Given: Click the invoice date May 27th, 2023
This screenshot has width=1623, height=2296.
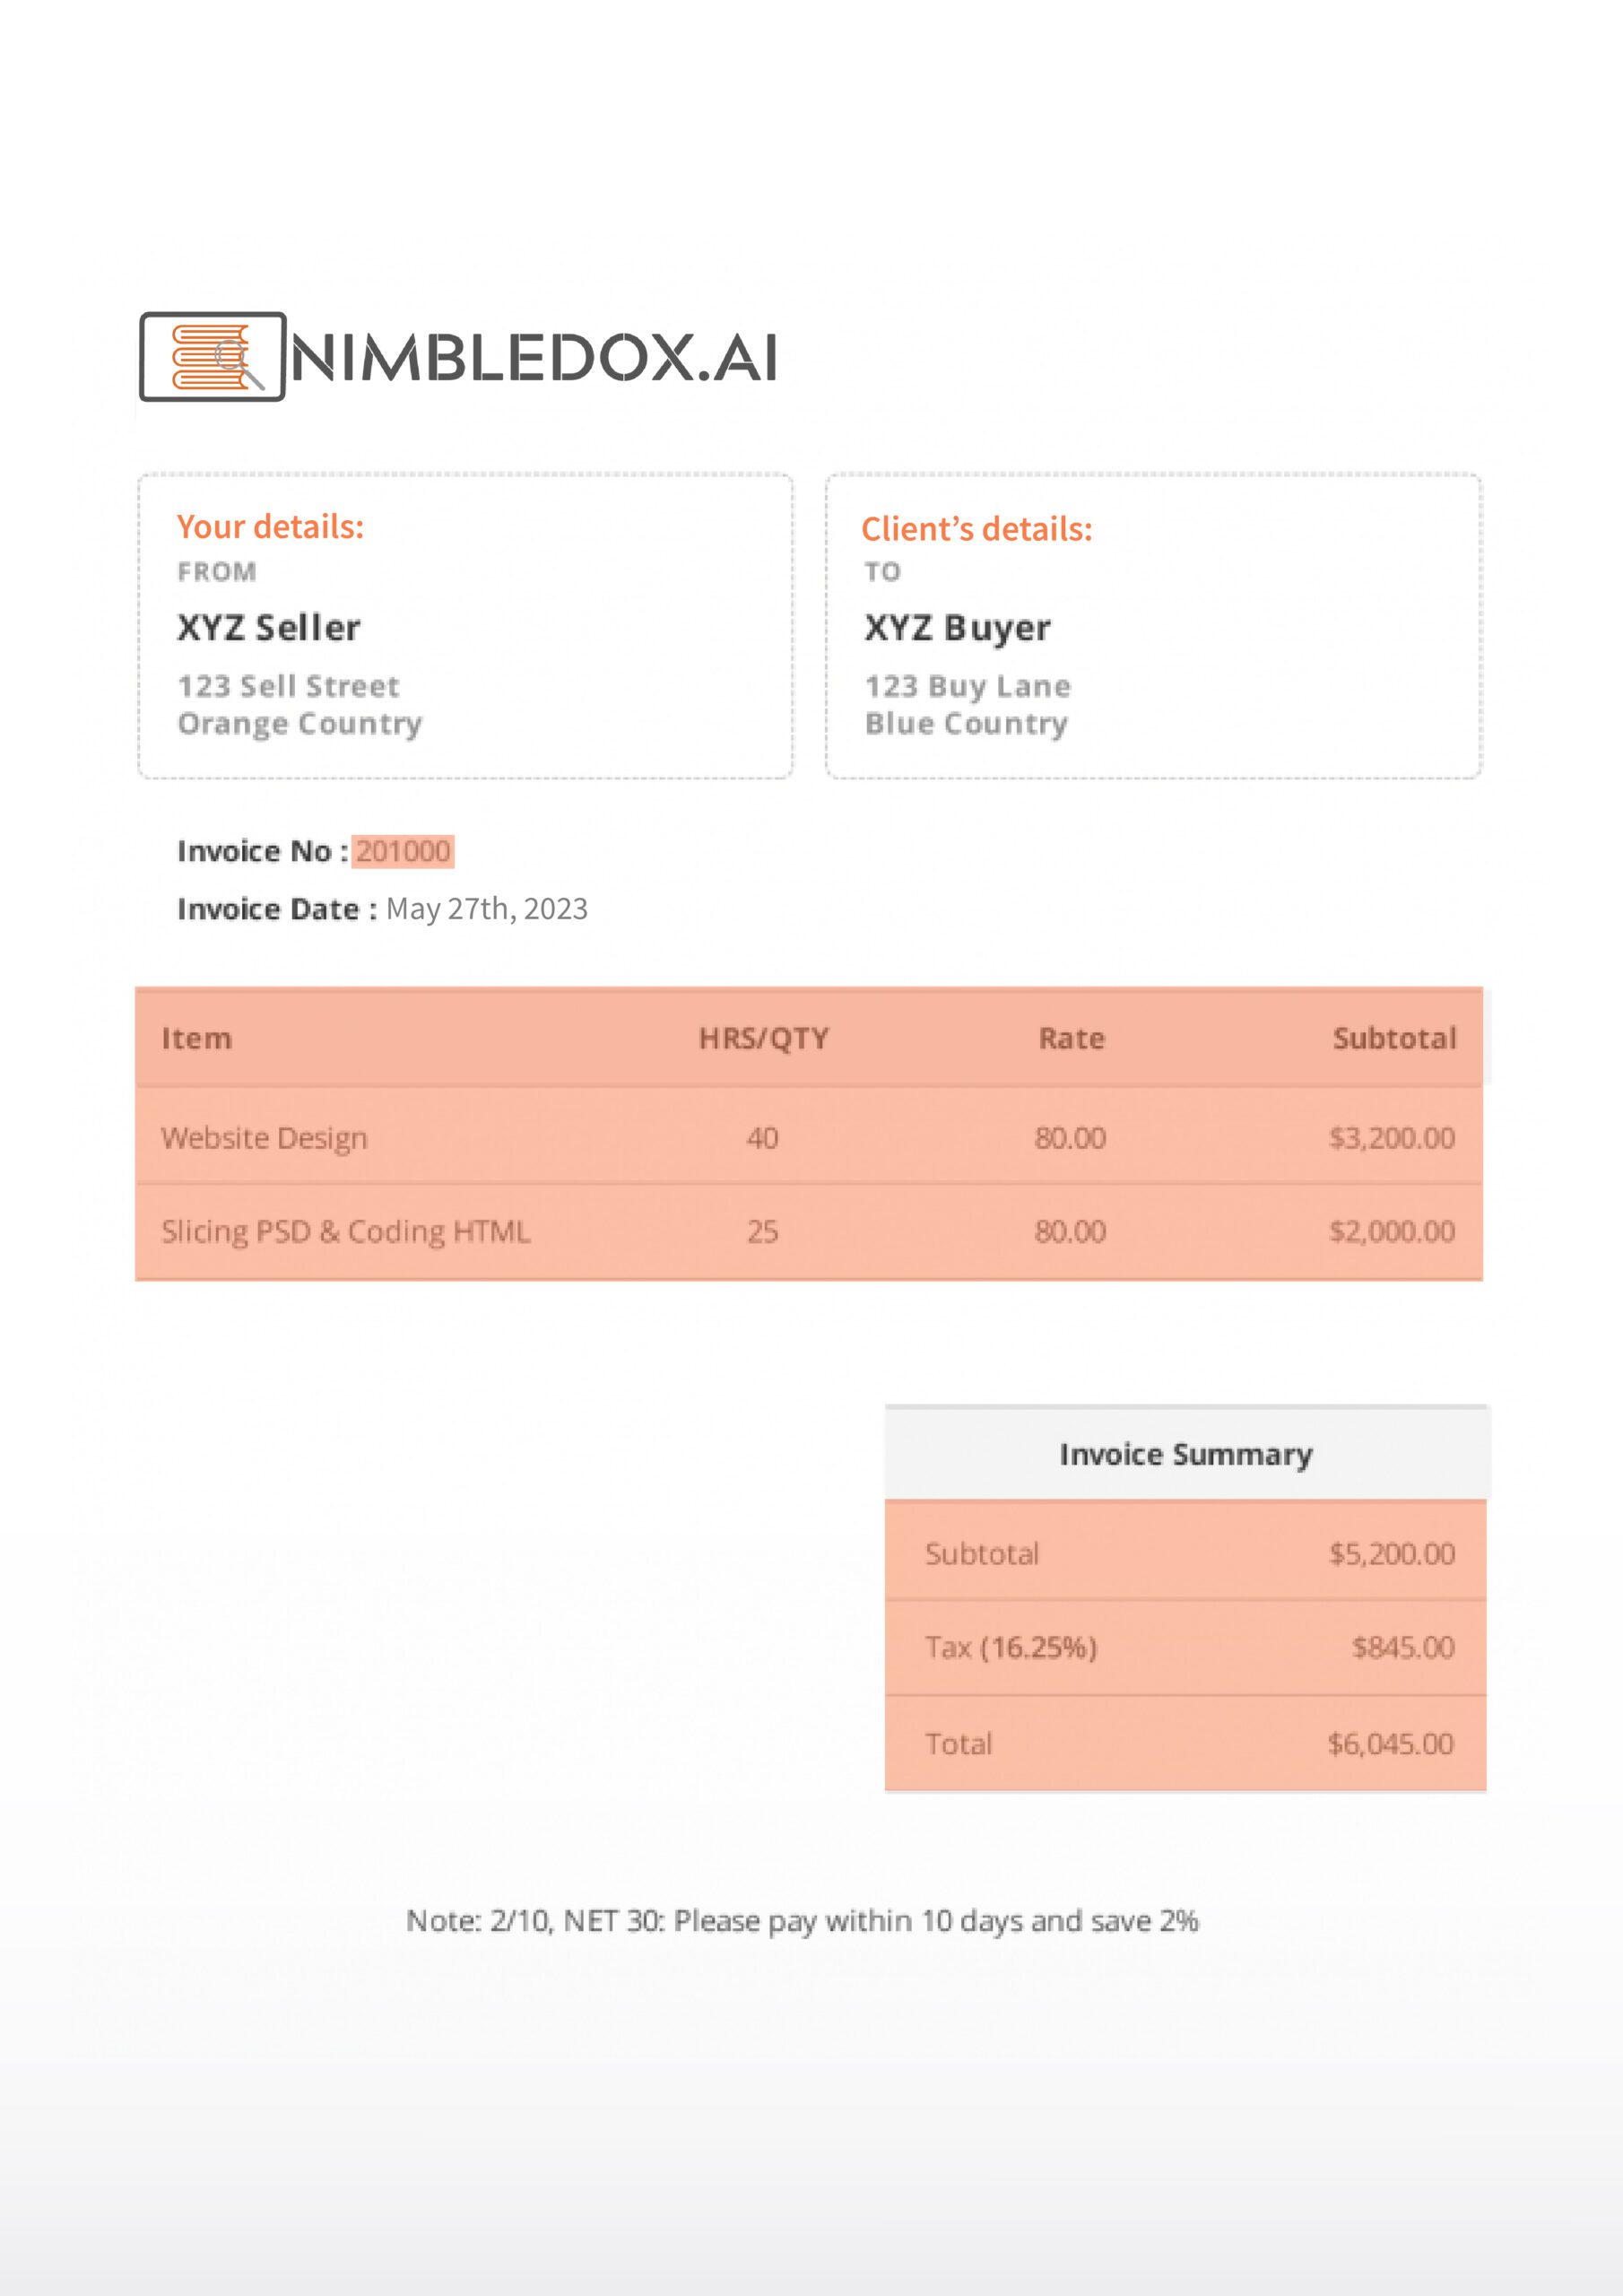Looking at the screenshot, I should 486,909.
